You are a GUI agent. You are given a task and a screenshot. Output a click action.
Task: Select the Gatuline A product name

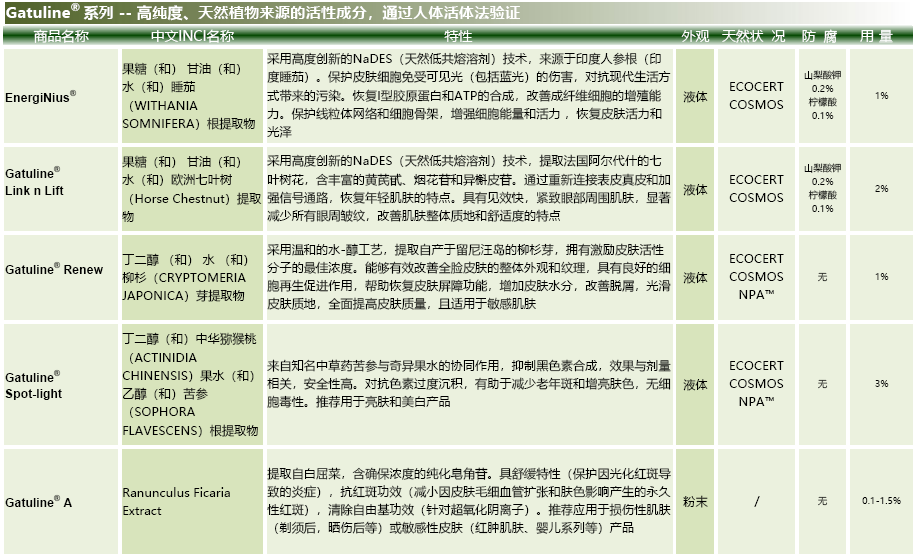[39, 502]
